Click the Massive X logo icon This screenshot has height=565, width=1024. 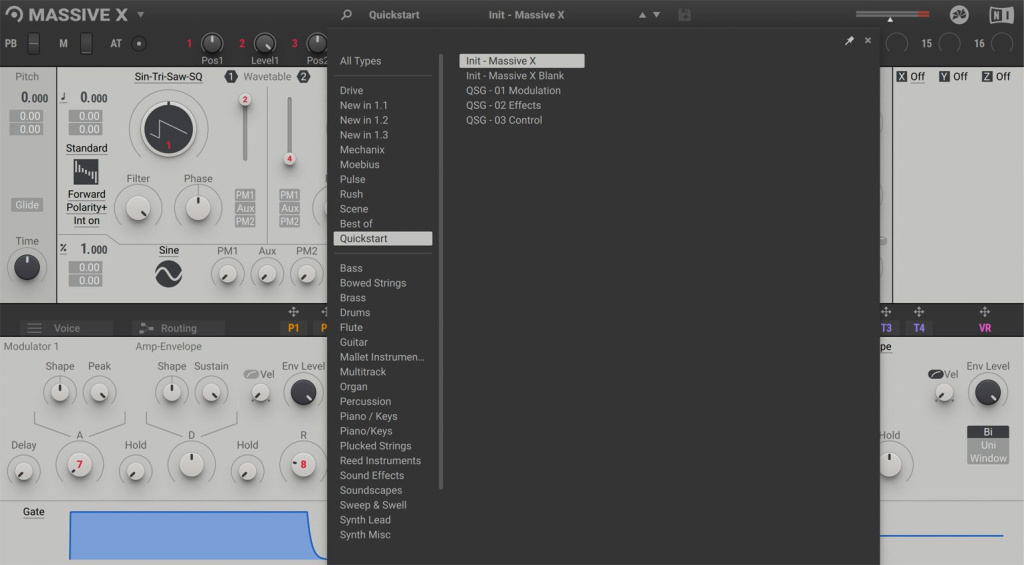click(14, 14)
